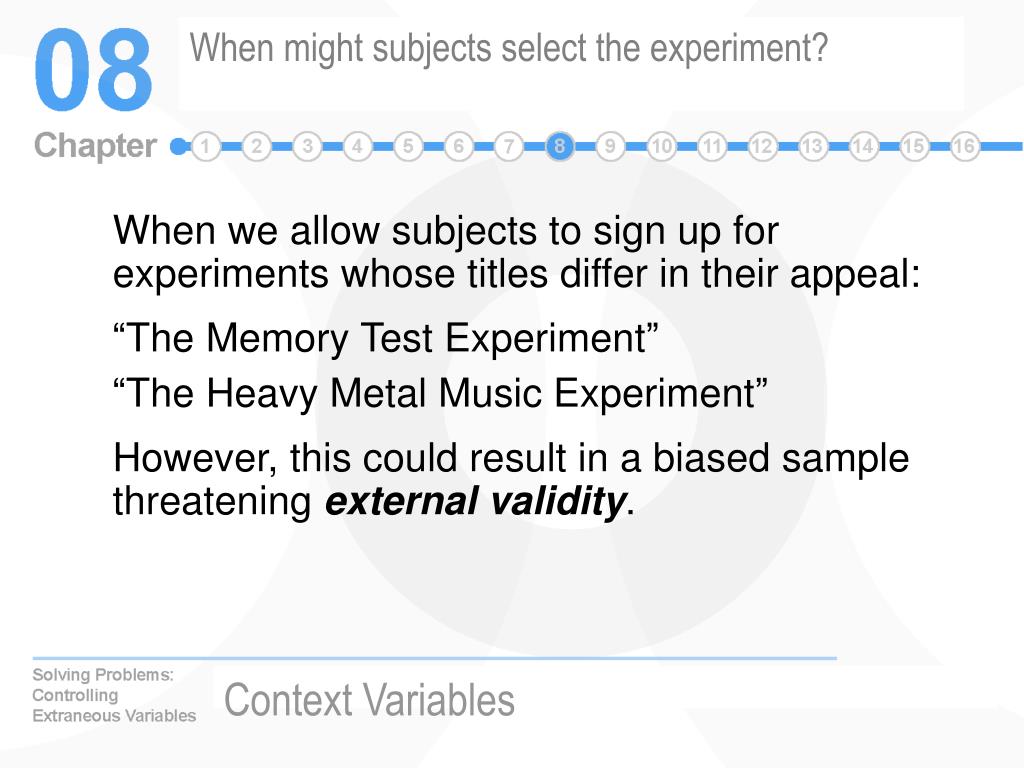Click the large 08 chapter number

tap(93, 70)
